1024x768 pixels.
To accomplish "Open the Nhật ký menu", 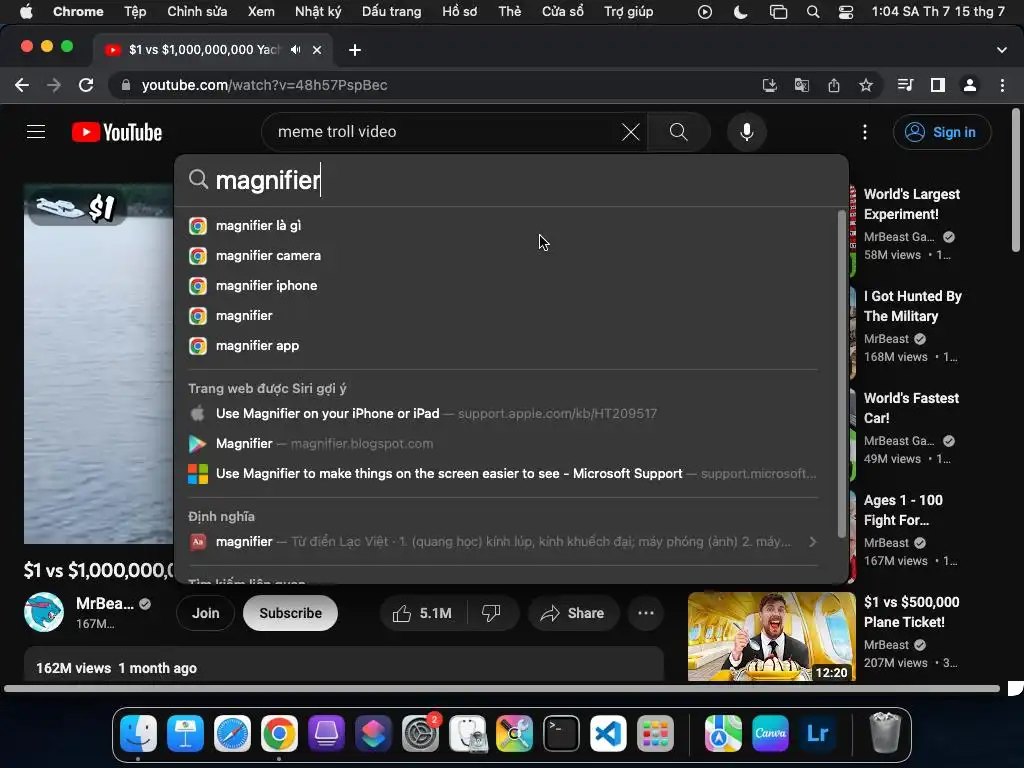I will pyautogui.click(x=318, y=11).
